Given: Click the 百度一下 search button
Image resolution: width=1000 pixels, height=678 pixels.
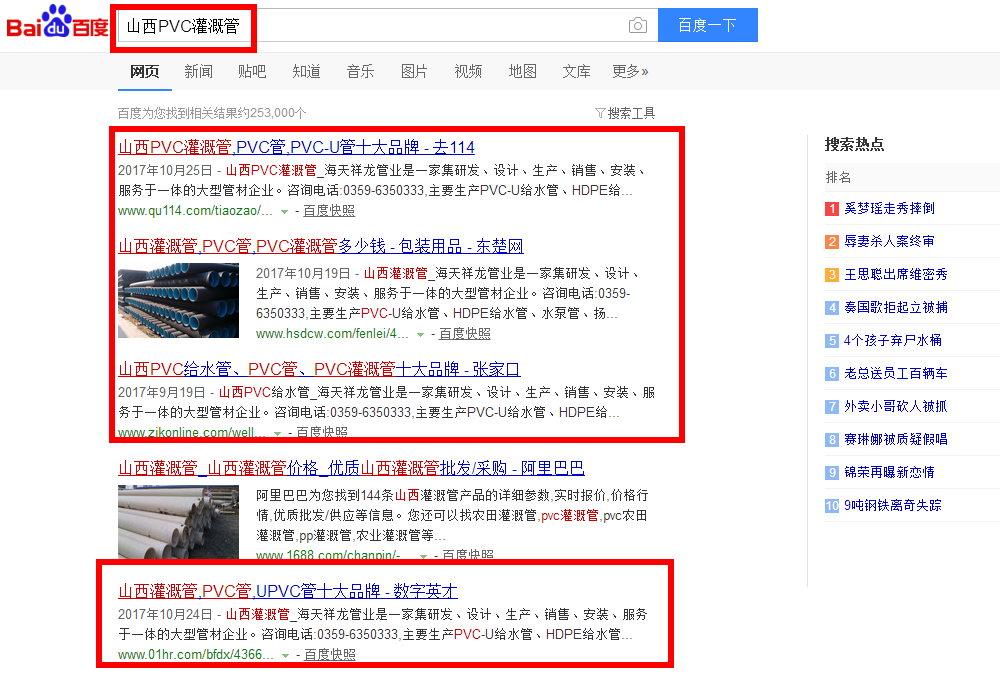Looking at the screenshot, I should tap(707, 26).
